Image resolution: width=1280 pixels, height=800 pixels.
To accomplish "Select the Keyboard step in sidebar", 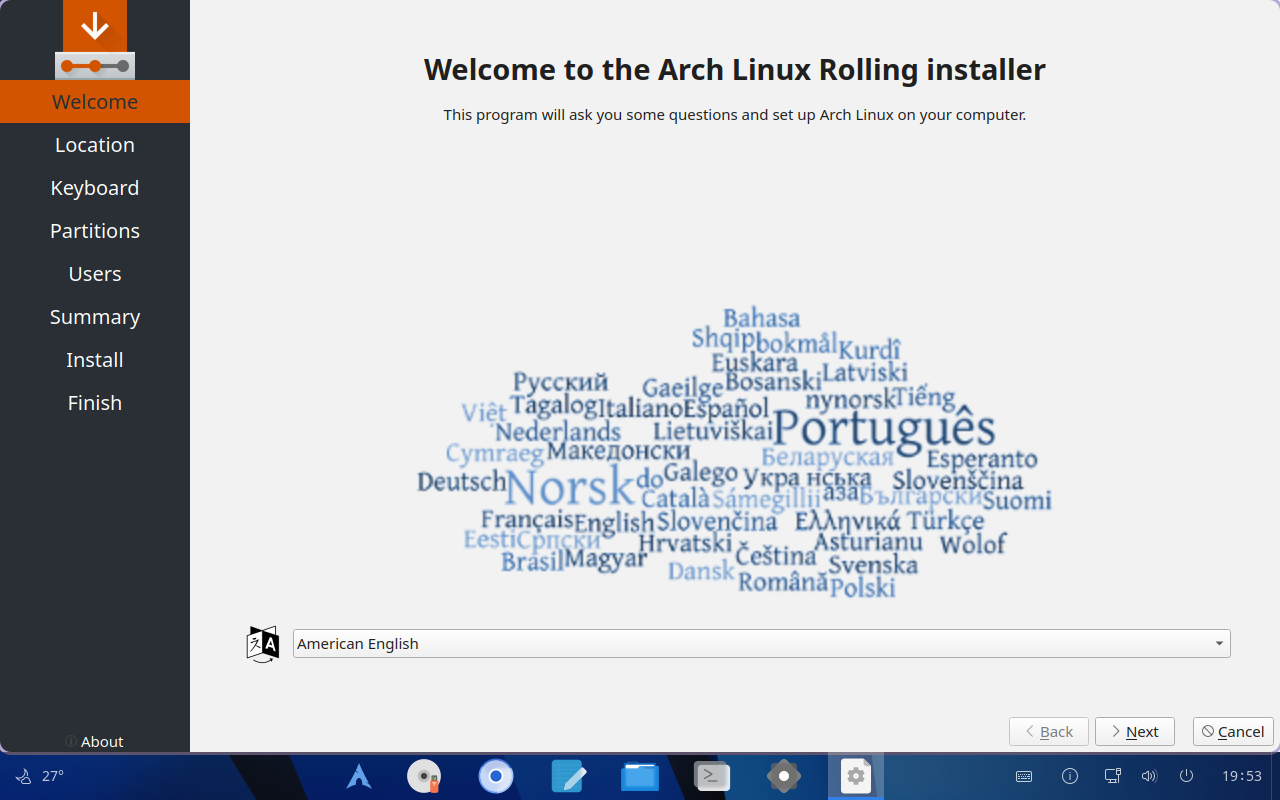I will [95, 188].
